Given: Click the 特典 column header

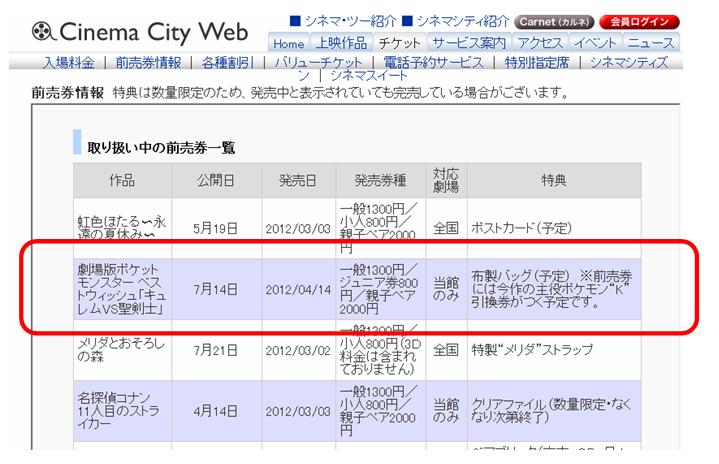Looking at the screenshot, I should (x=554, y=180).
